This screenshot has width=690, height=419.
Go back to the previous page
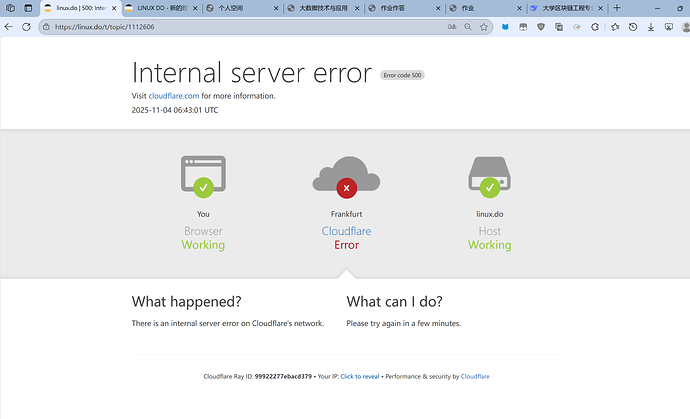click(x=8, y=27)
